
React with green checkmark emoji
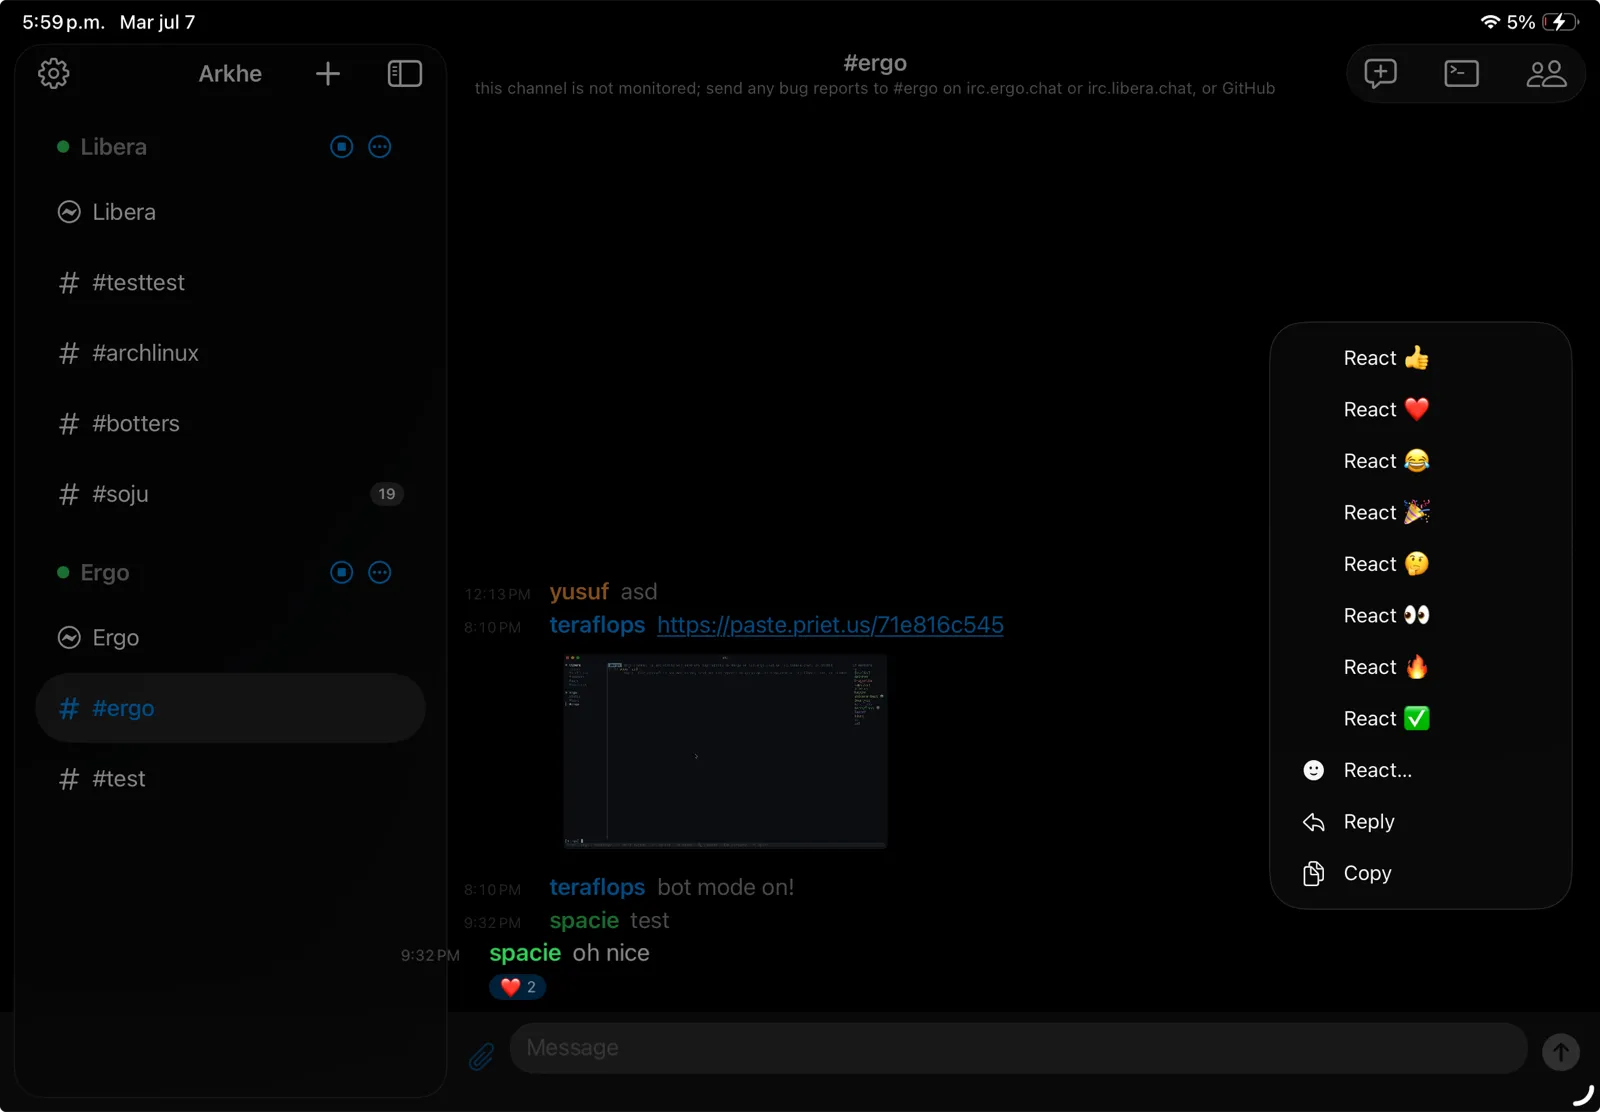tap(1420, 718)
